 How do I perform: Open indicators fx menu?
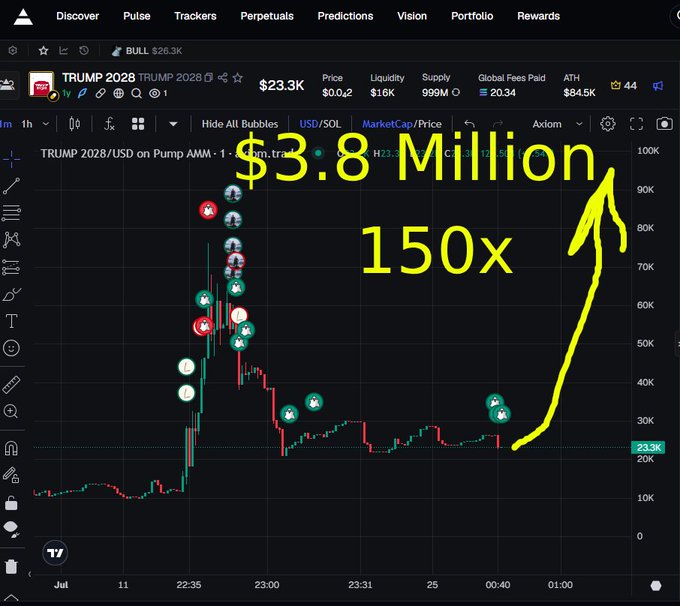click(x=109, y=124)
